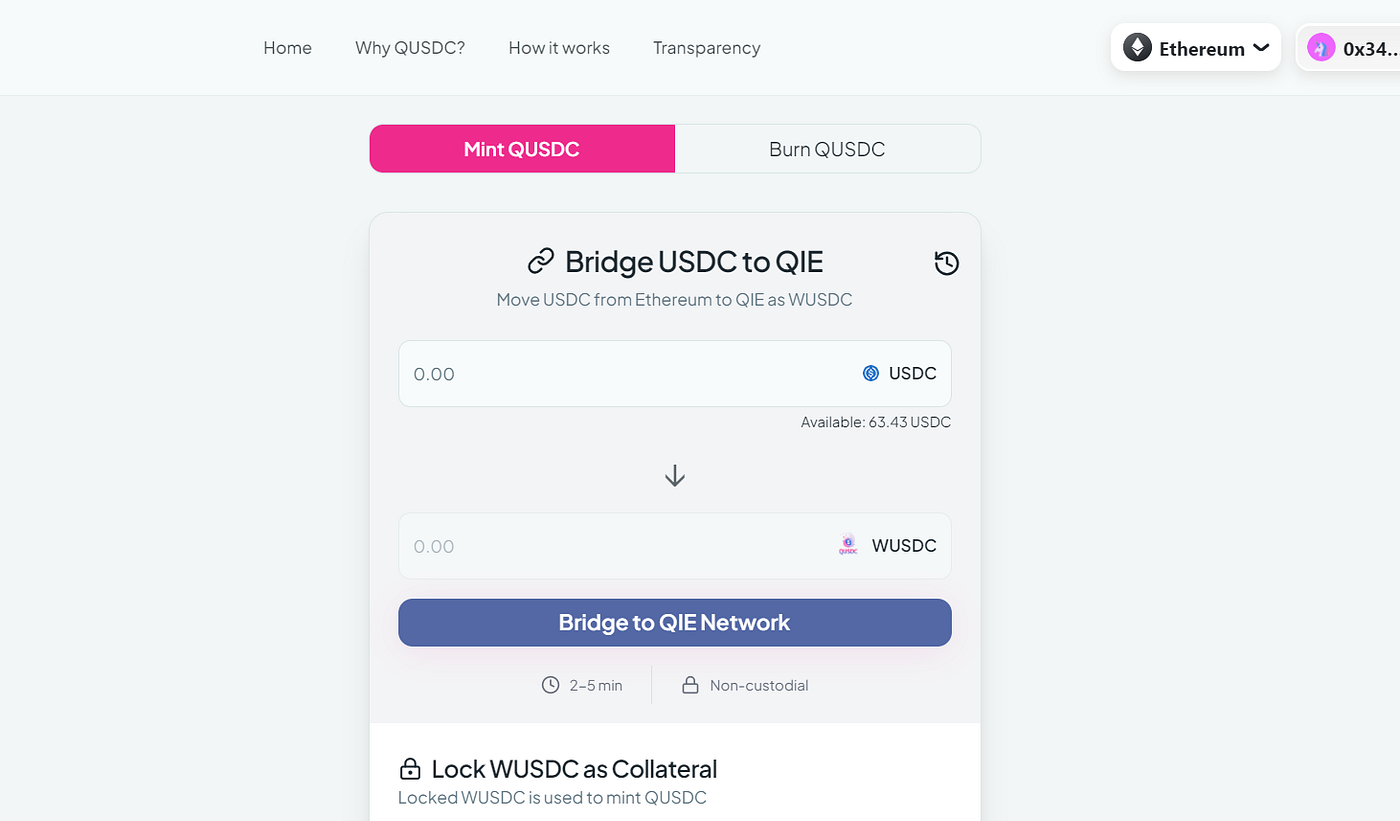
Task: Click the Available: 63.43 USDC balance
Action: click(x=875, y=422)
